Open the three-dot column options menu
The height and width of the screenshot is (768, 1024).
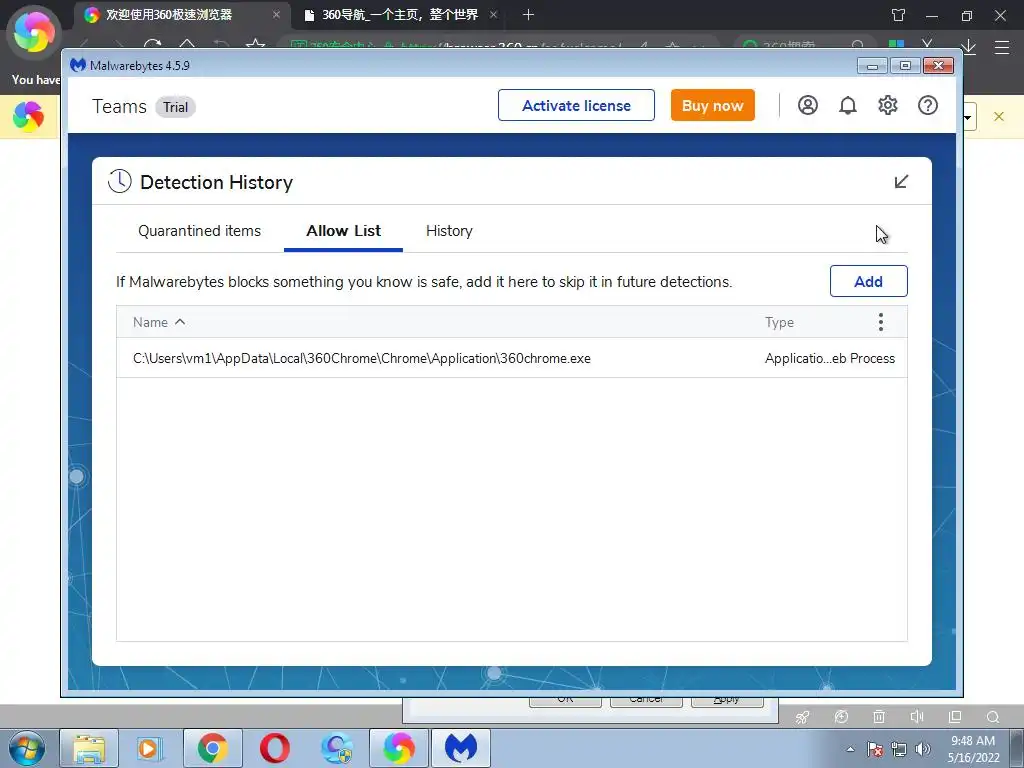tap(881, 322)
